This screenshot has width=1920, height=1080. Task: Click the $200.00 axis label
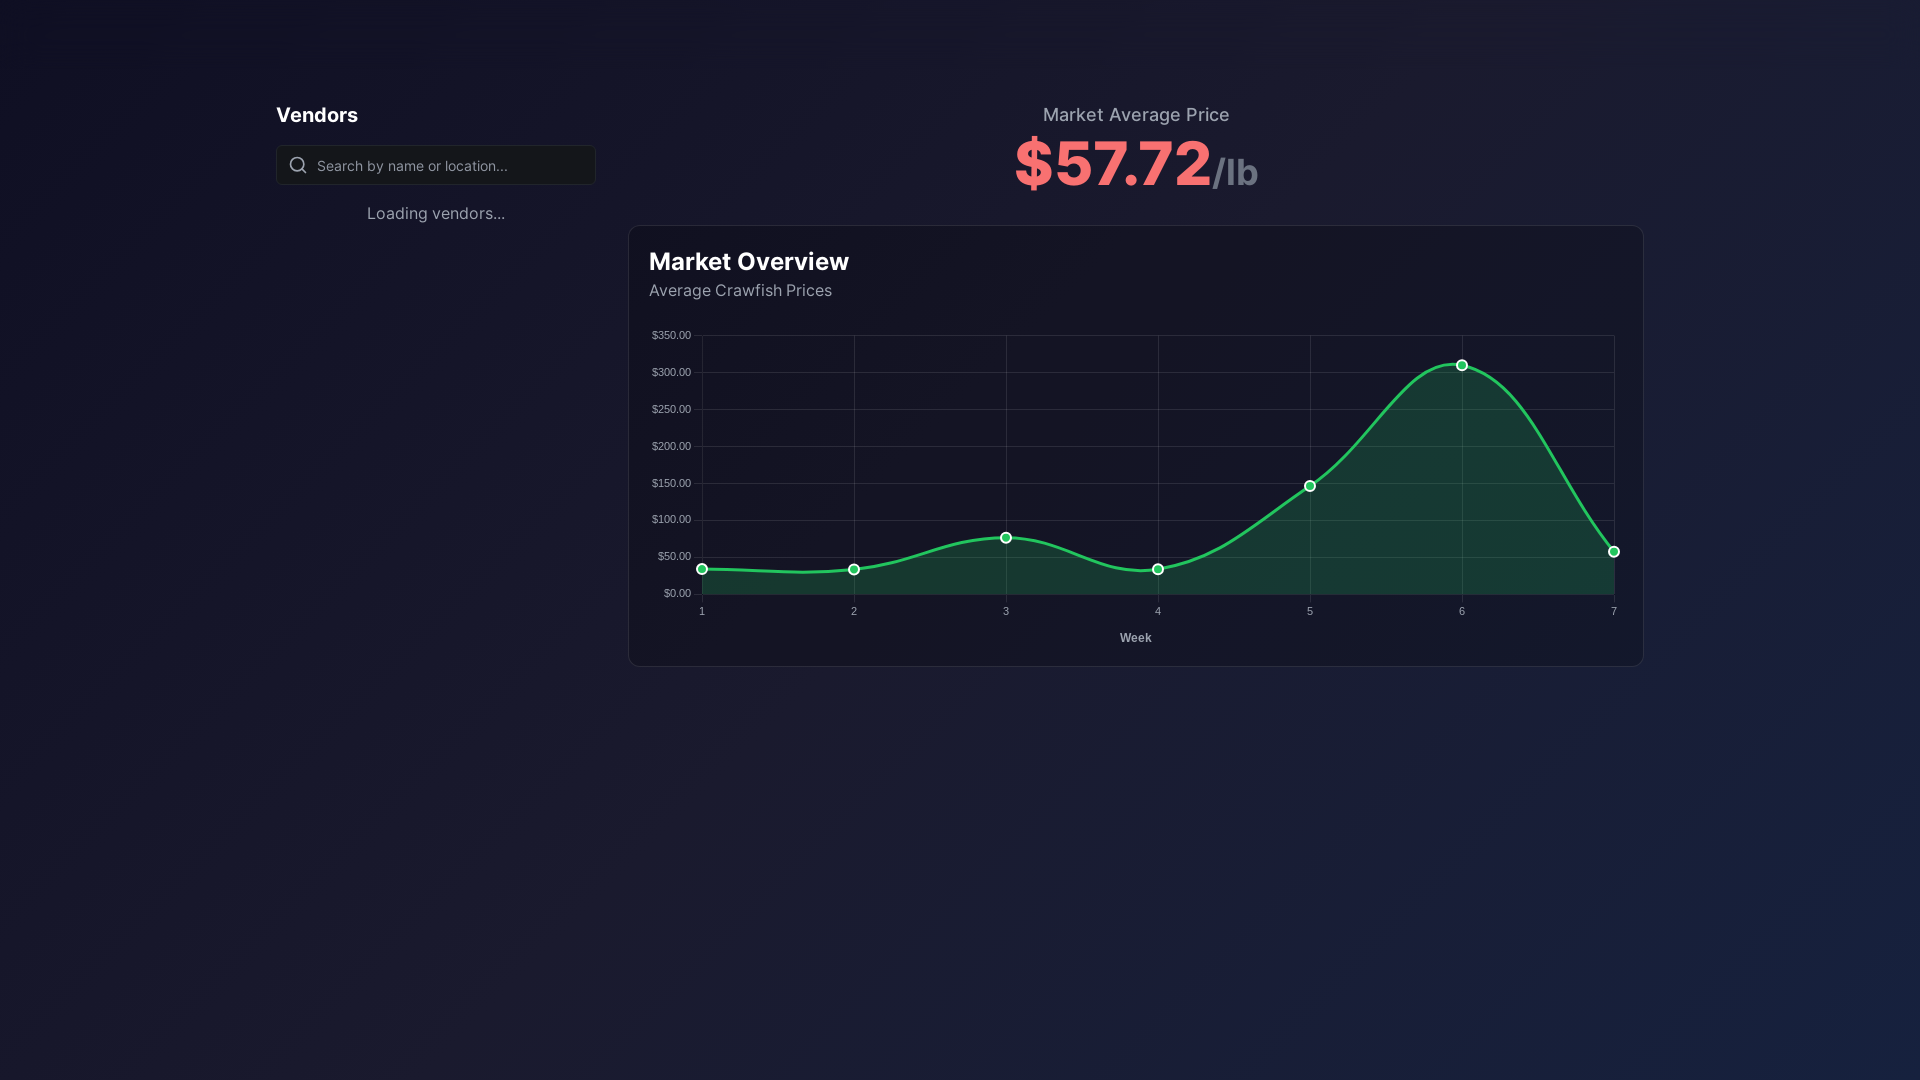coord(671,446)
